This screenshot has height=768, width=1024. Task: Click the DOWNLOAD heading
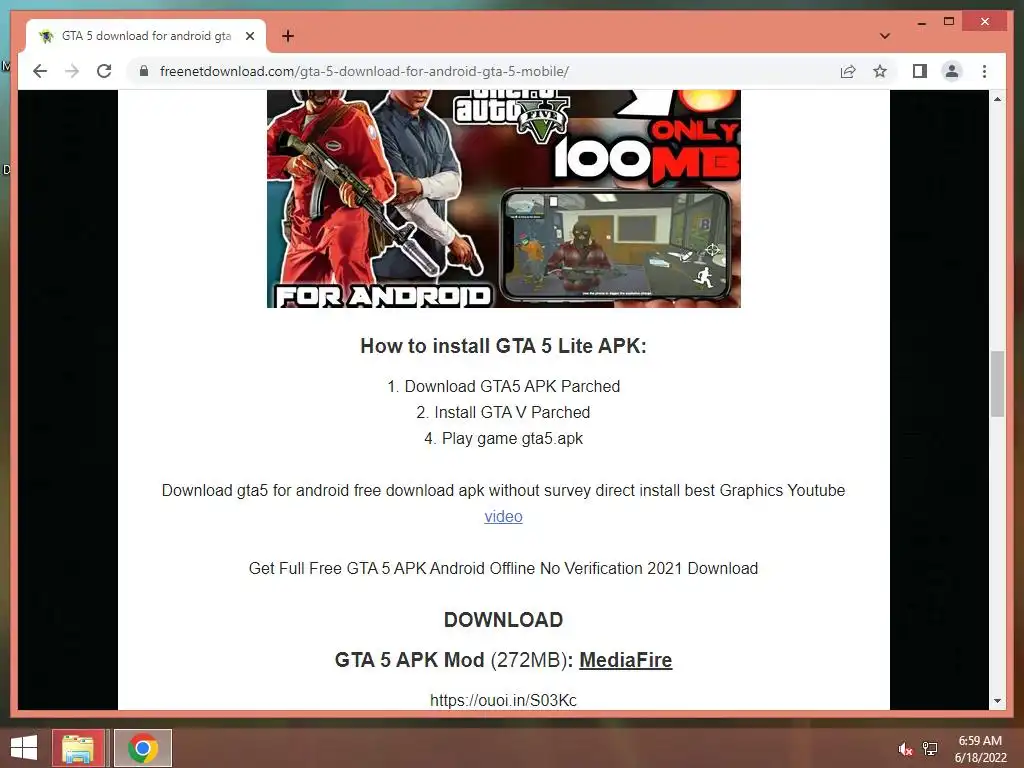pyautogui.click(x=503, y=620)
